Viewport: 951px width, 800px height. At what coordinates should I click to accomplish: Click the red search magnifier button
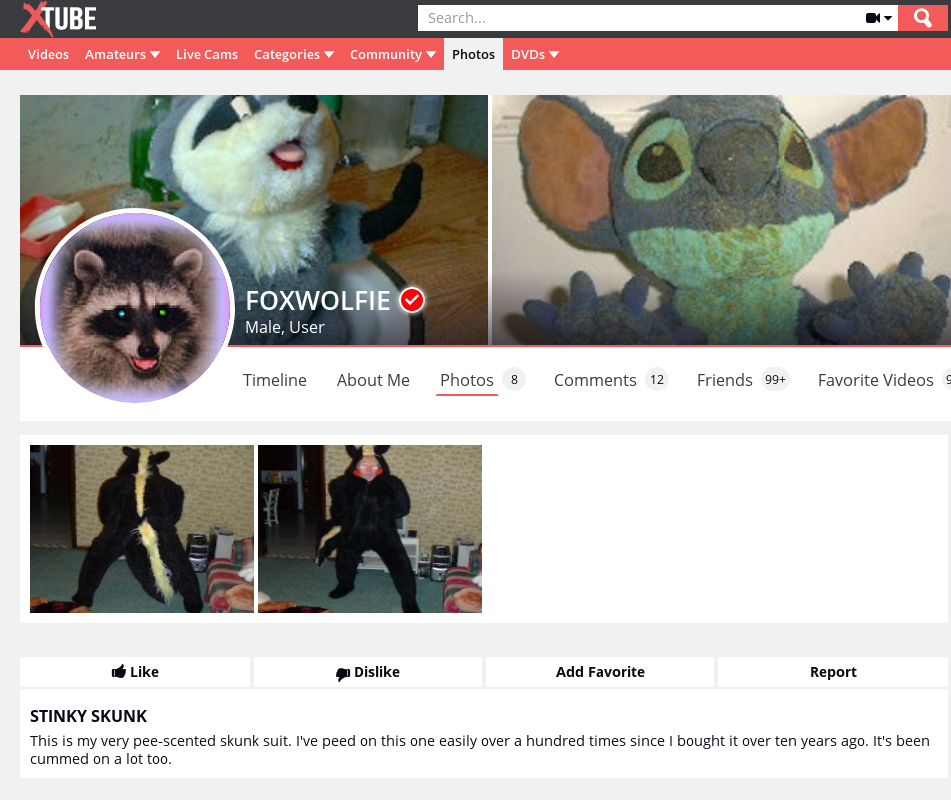point(922,18)
